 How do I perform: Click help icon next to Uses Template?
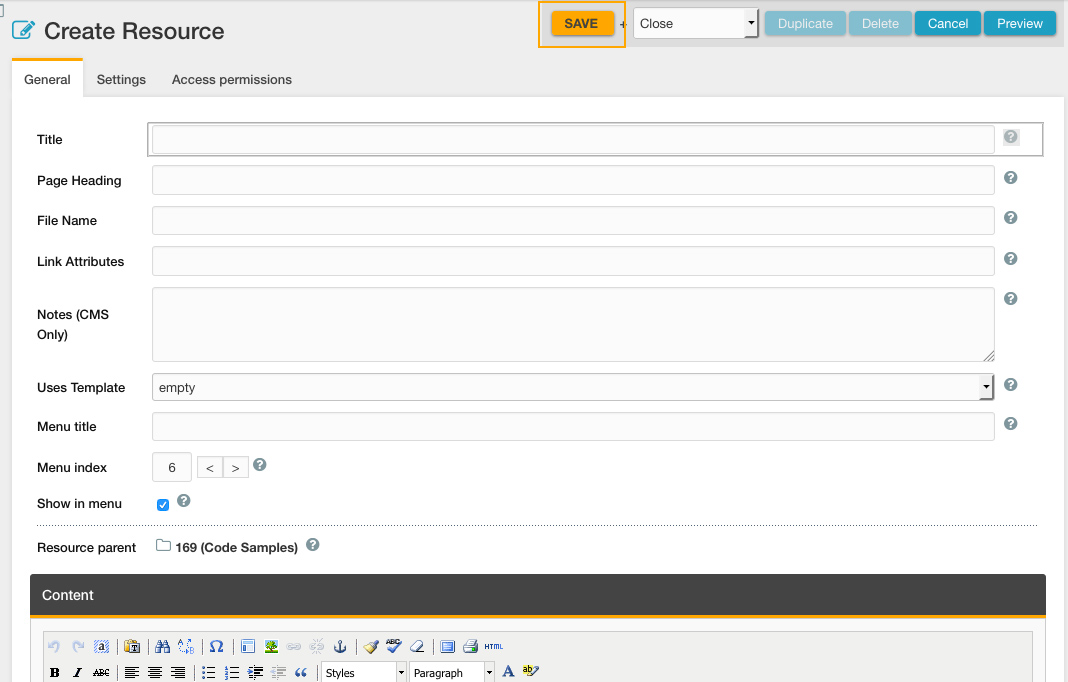(x=1010, y=385)
